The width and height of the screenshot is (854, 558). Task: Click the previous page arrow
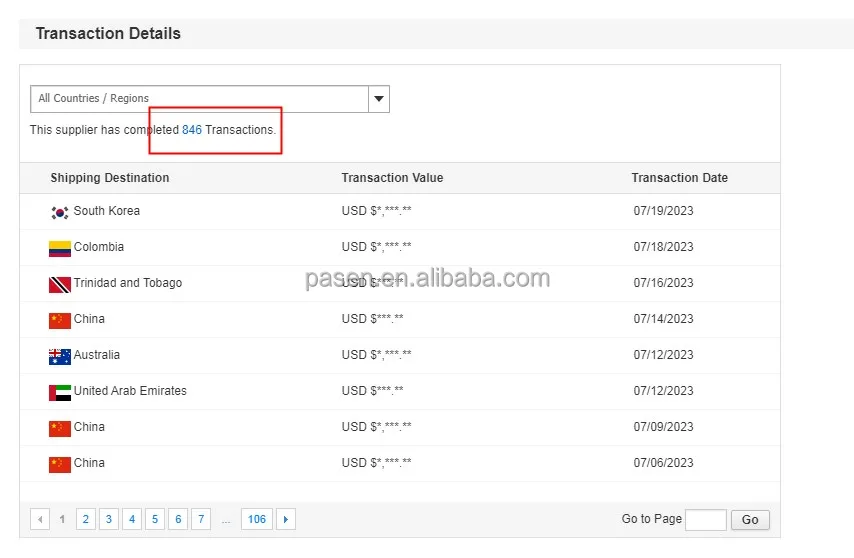click(40, 519)
